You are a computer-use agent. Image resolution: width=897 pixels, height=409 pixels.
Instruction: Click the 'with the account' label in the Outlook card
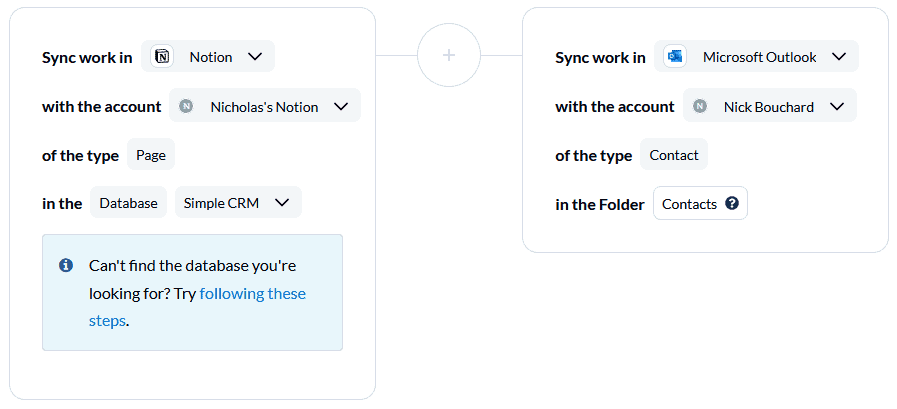click(x=615, y=107)
